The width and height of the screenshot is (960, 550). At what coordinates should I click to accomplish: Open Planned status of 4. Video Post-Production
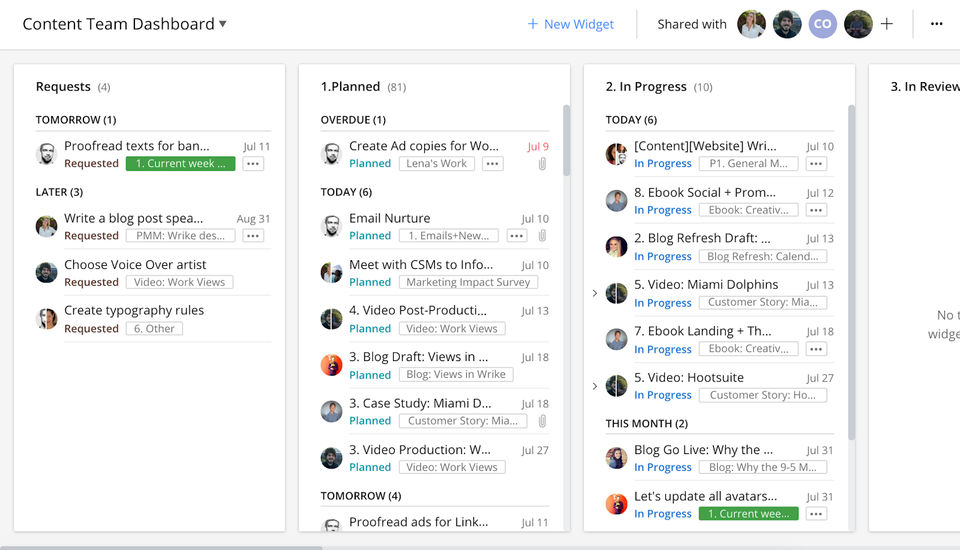pyautogui.click(x=370, y=329)
